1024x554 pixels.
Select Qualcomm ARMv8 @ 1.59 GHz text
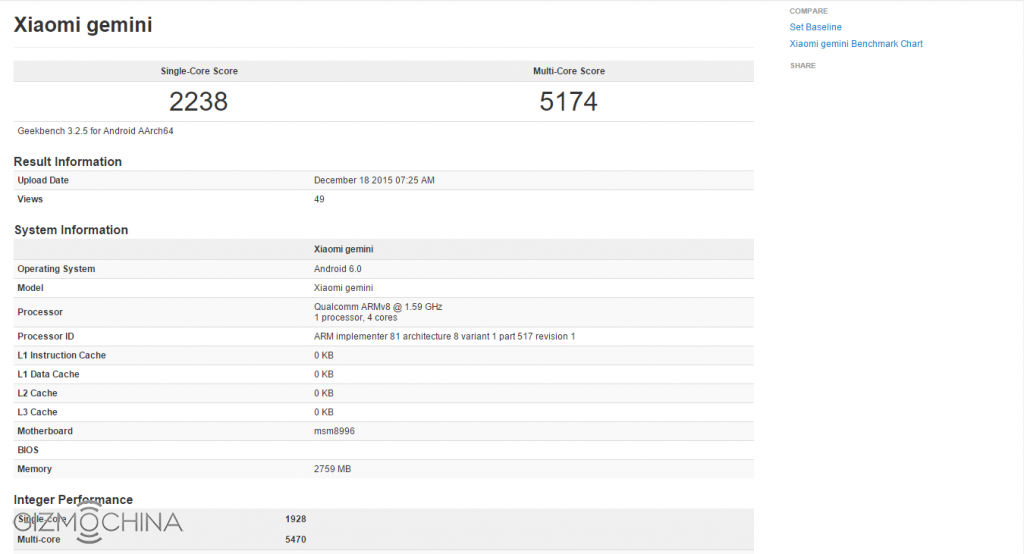378,306
